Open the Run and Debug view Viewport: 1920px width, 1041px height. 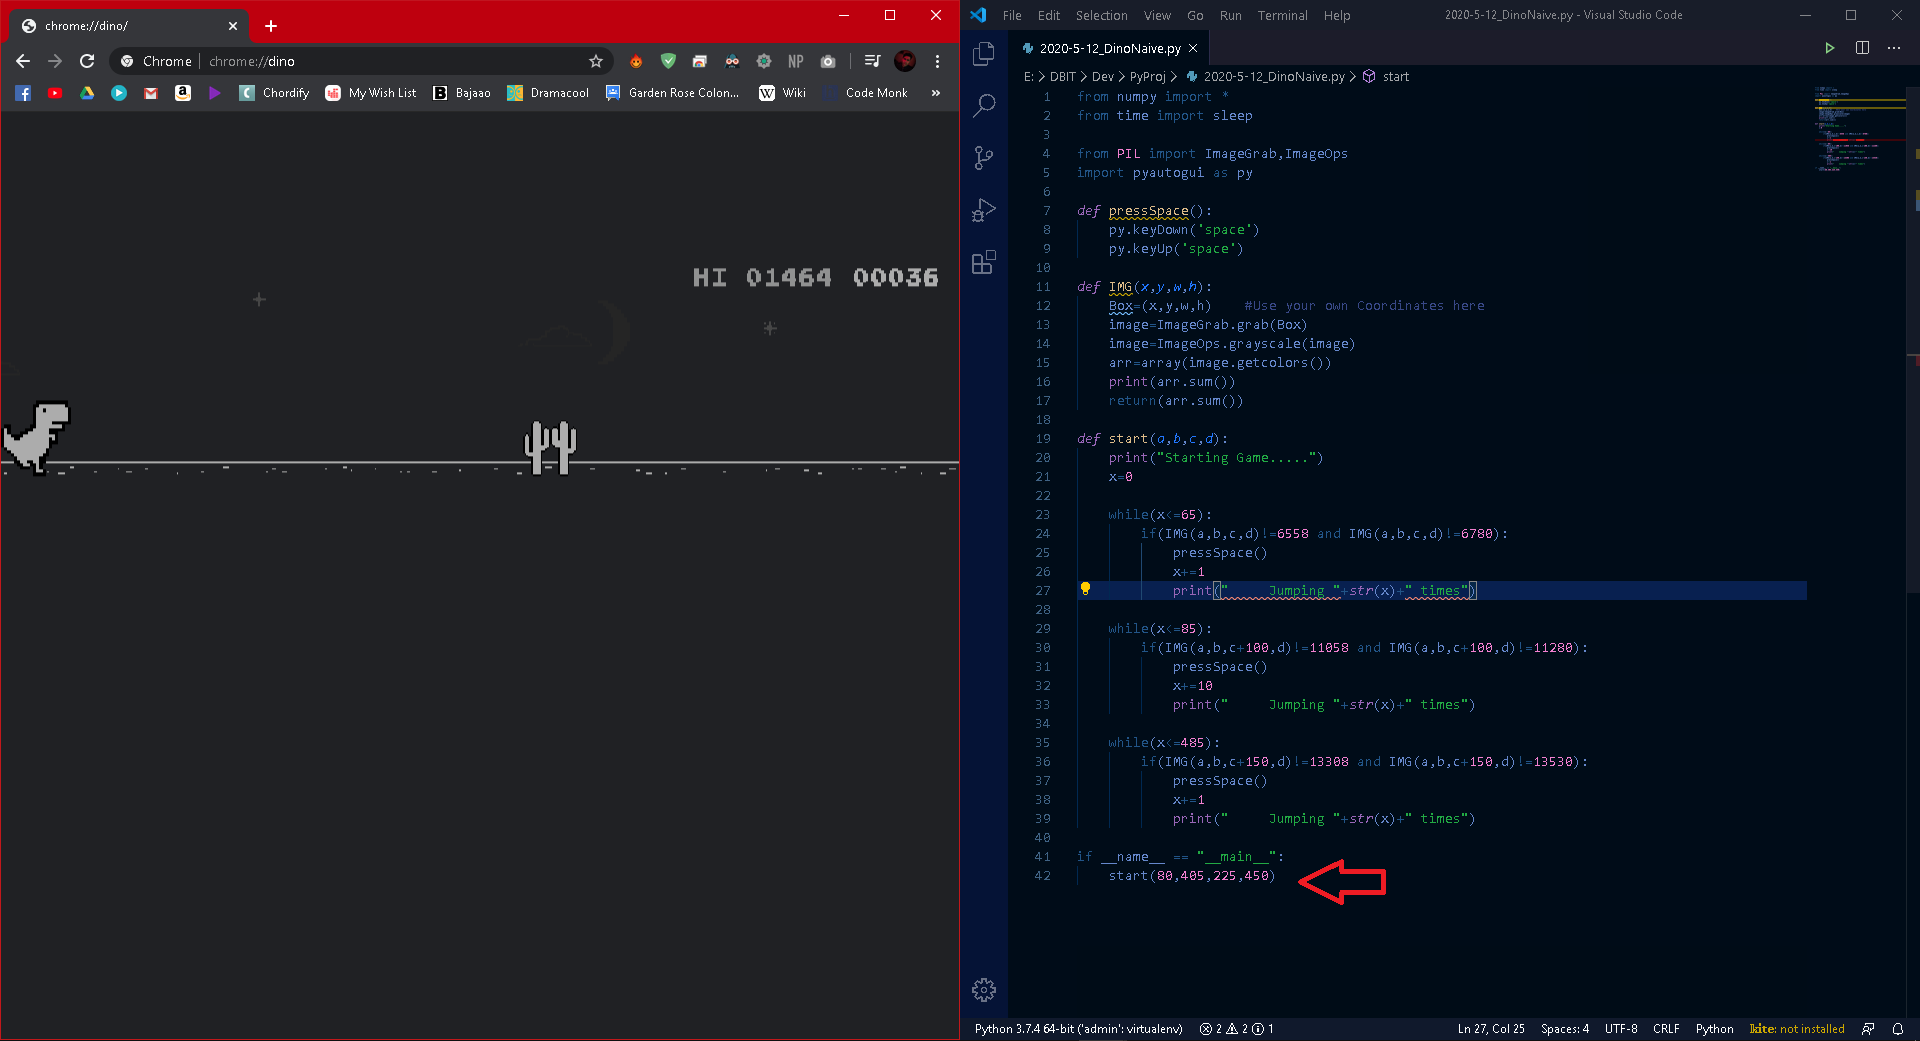pyautogui.click(x=984, y=209)
